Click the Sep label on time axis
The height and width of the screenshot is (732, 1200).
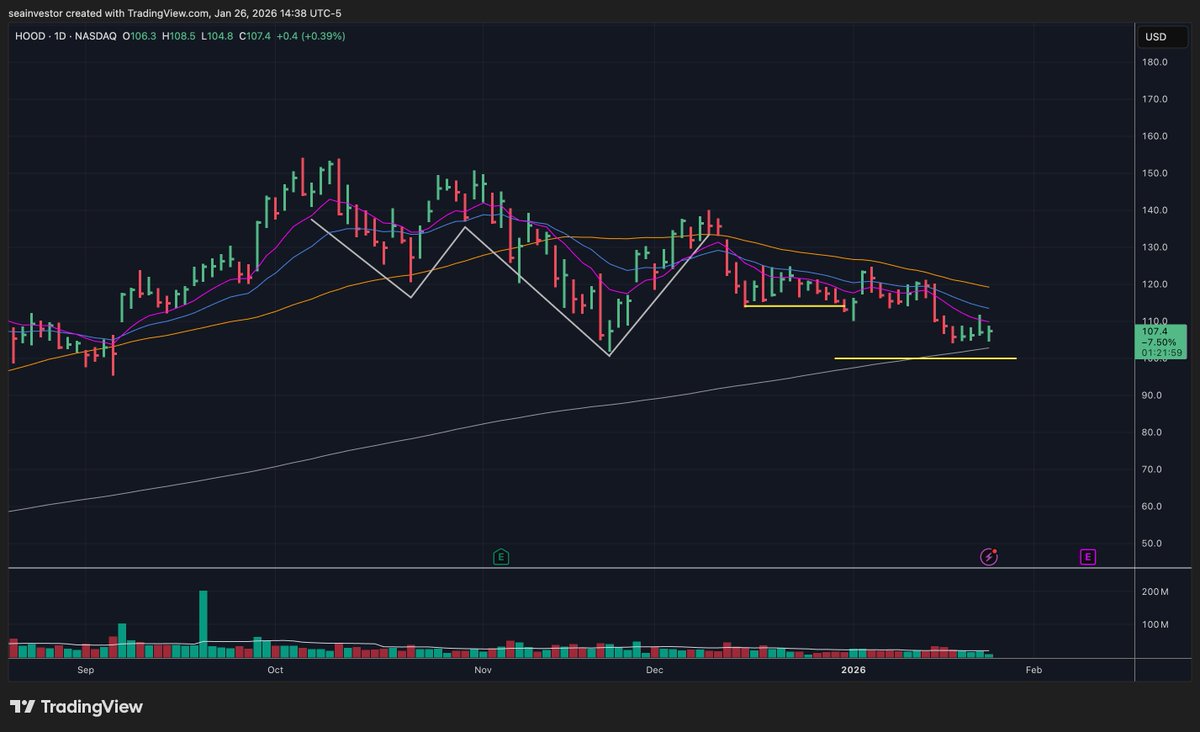coord(85,670)
